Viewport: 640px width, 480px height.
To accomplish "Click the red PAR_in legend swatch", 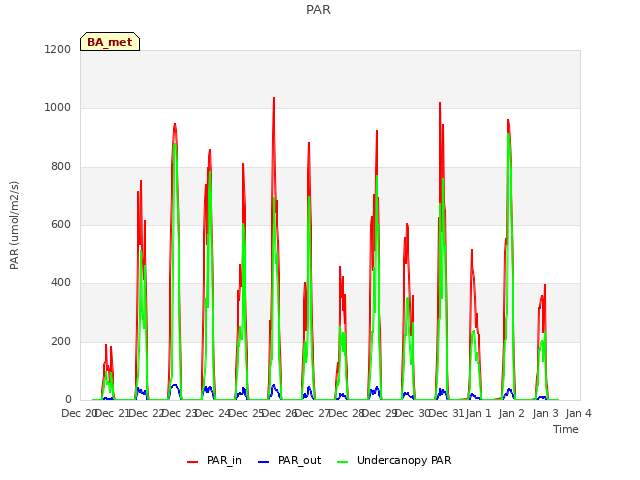I will pyautogui.click(x=192, y=462).
